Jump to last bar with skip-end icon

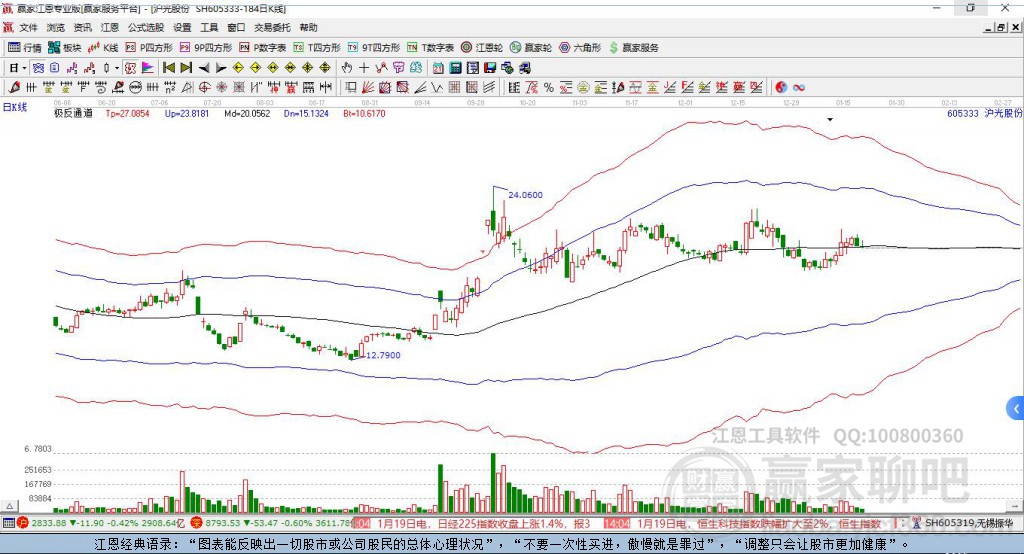(186, 68)
